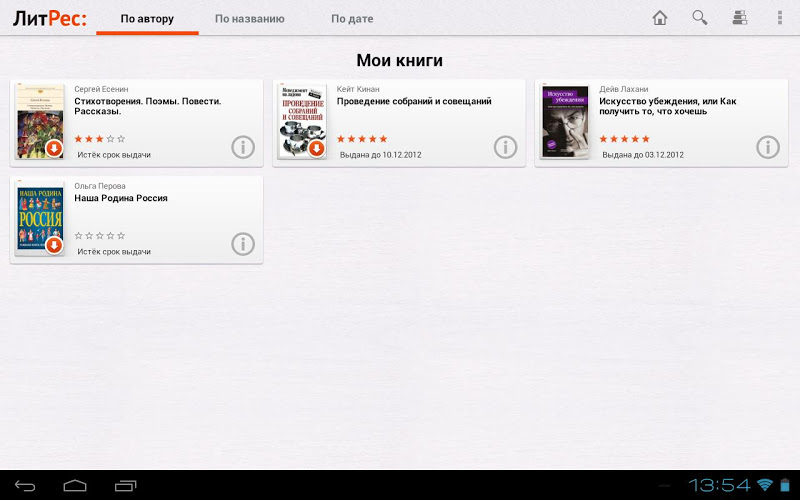
Task: Open the bookshelf stack icon
Action: pos(740,18)
